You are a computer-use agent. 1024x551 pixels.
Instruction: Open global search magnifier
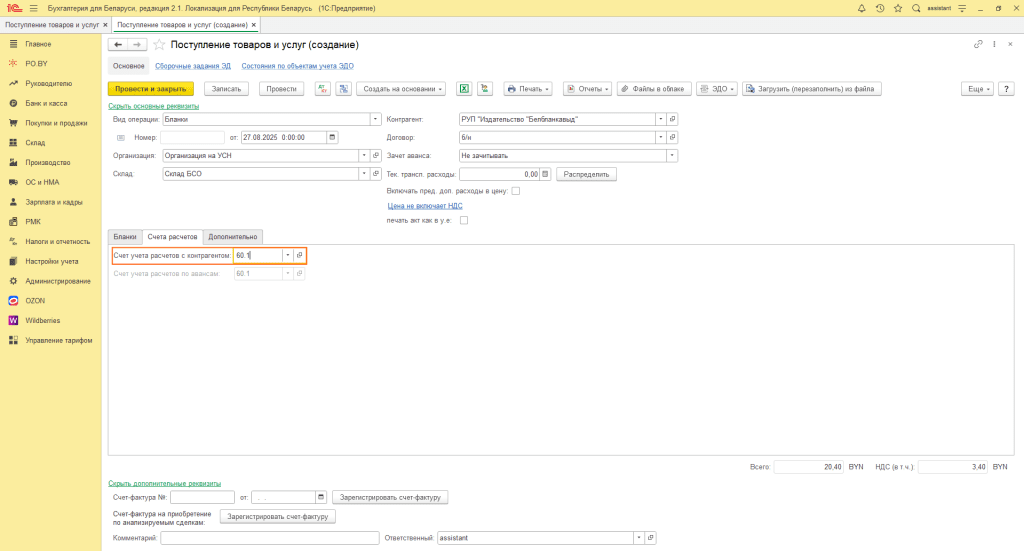click(916, 8)
